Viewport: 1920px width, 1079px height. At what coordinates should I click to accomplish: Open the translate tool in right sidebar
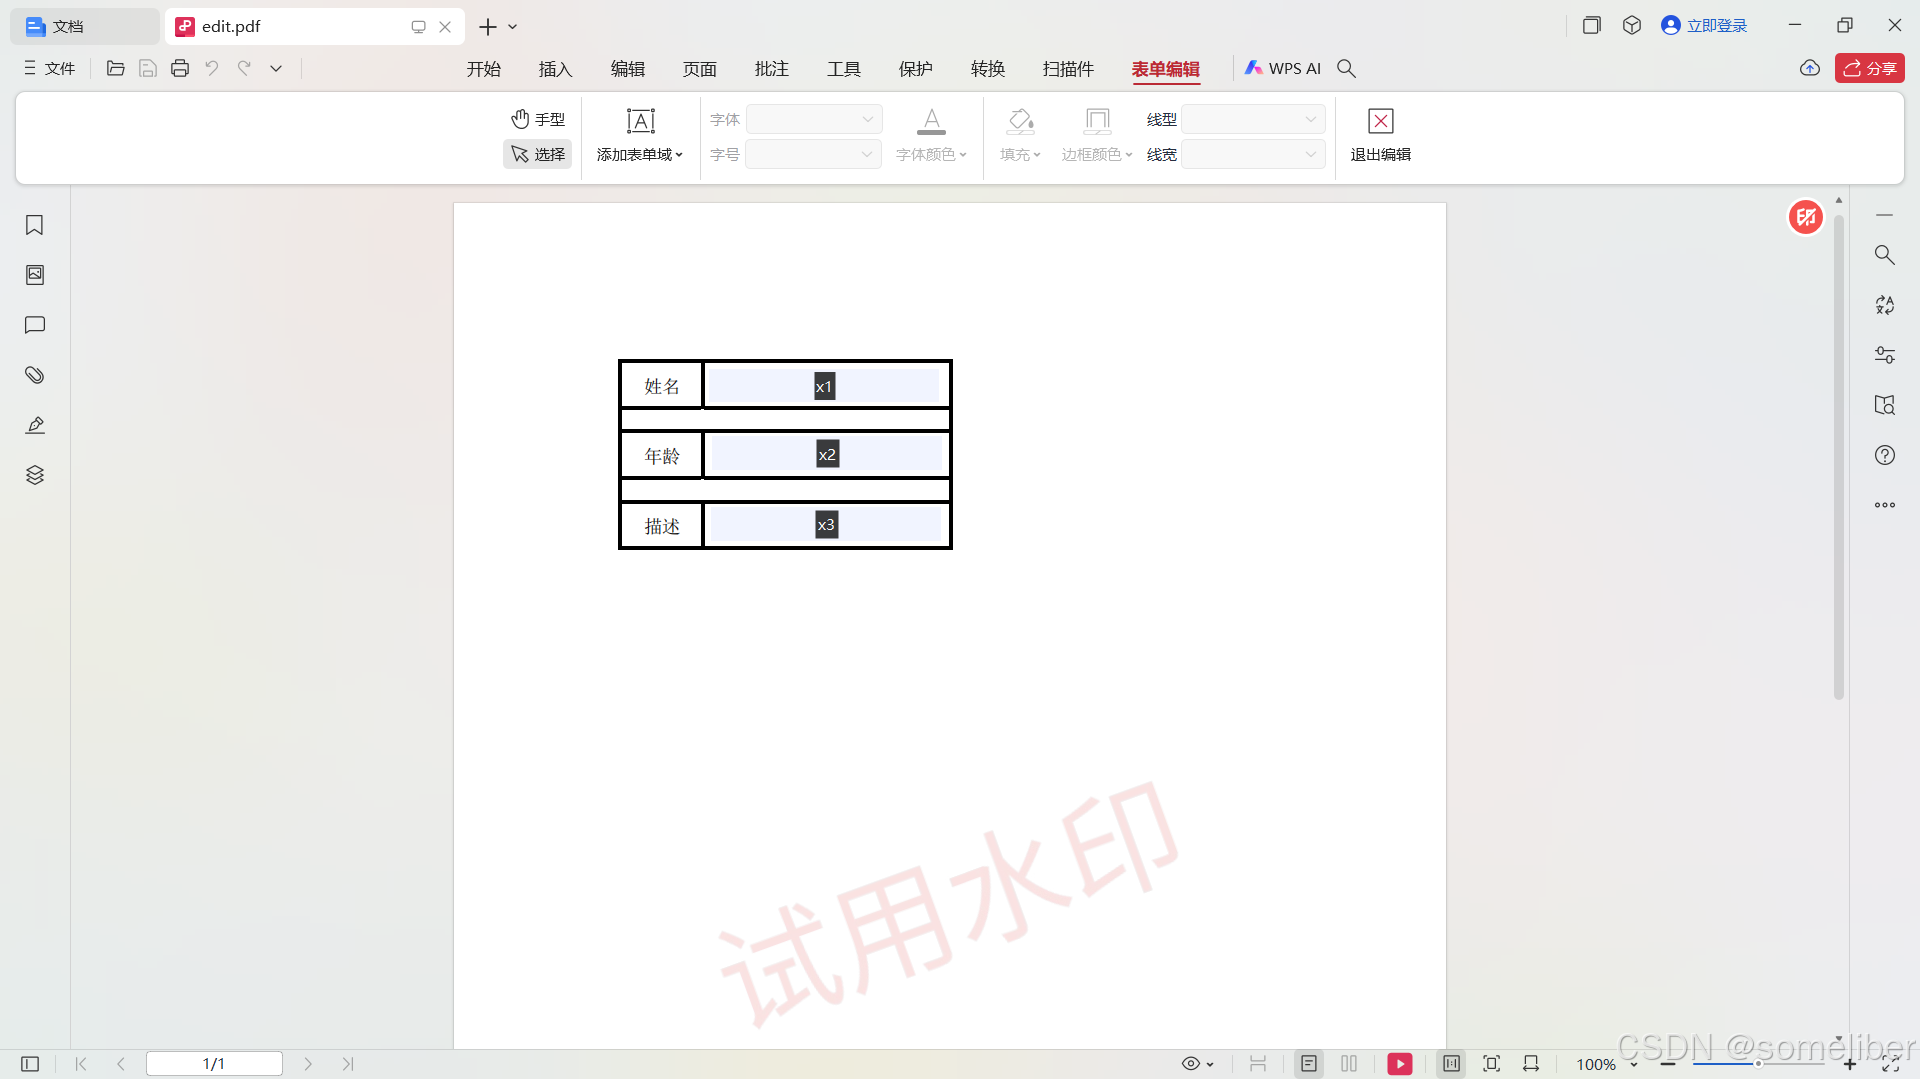[1885, 305]
